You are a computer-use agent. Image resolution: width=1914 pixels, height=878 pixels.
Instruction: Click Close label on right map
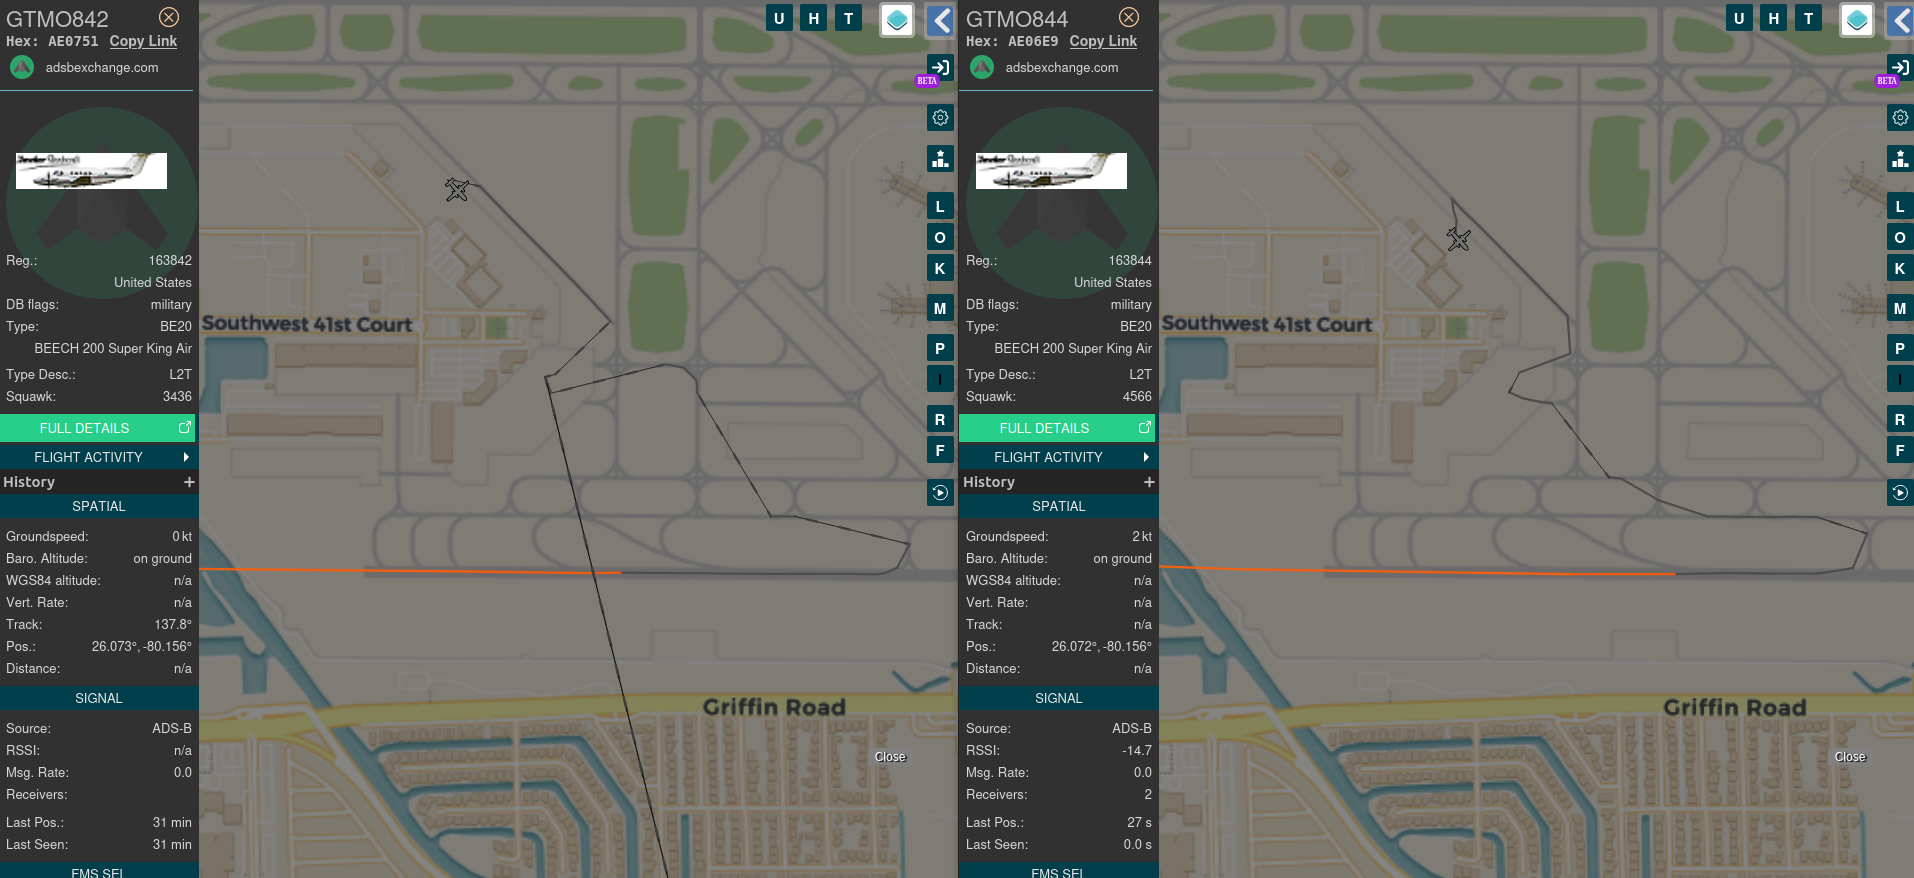point(1850,757)
